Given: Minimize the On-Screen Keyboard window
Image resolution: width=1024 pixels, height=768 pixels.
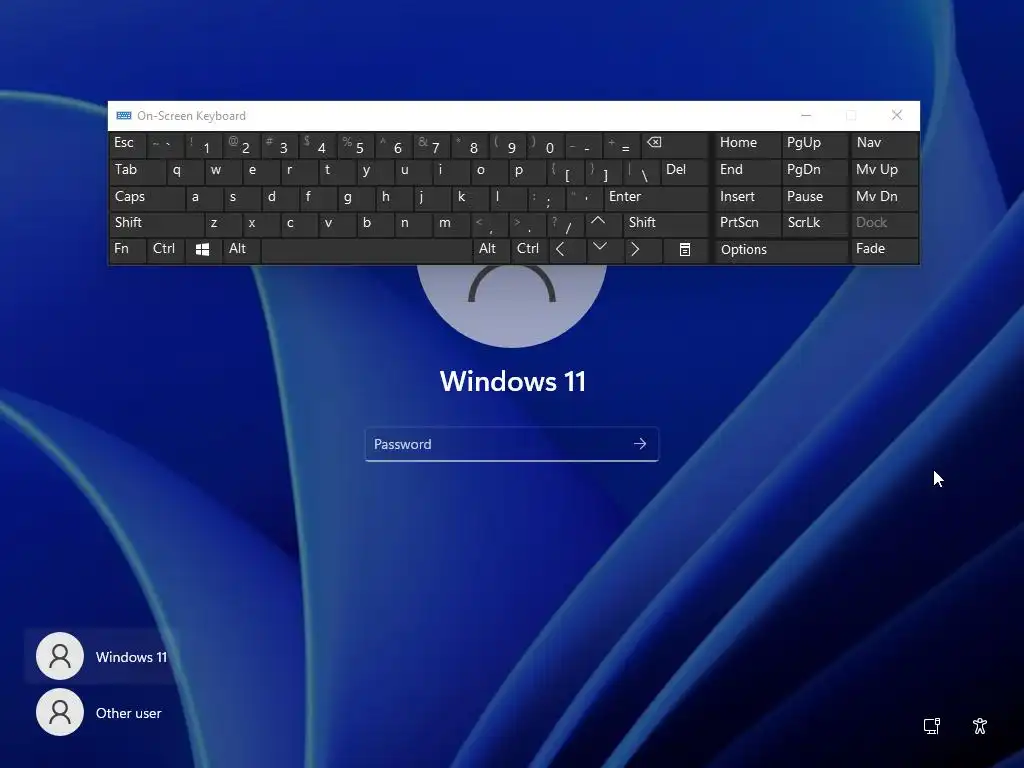Looking at the screenshot, I should (x=806, y=116).
